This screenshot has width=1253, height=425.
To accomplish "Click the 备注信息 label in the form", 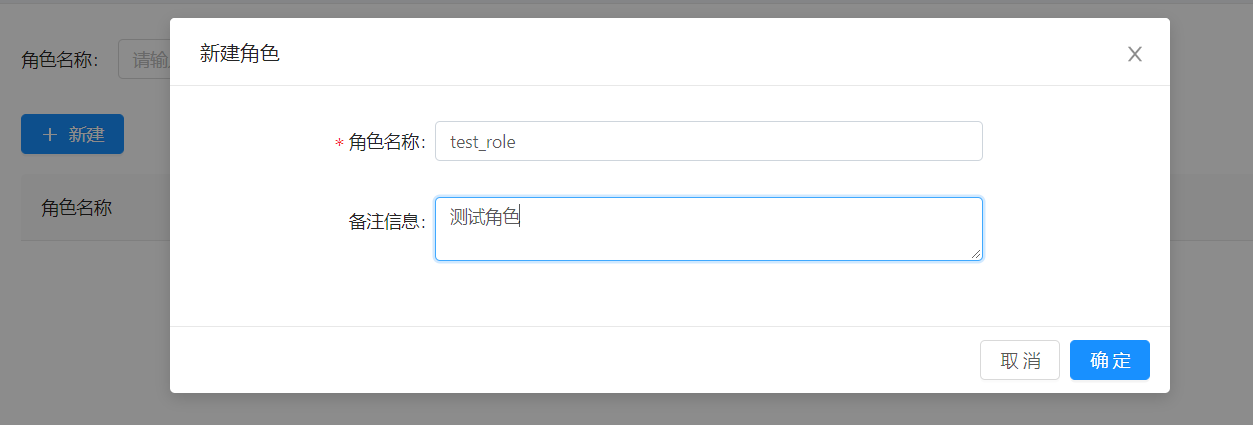I will [386, 222].
